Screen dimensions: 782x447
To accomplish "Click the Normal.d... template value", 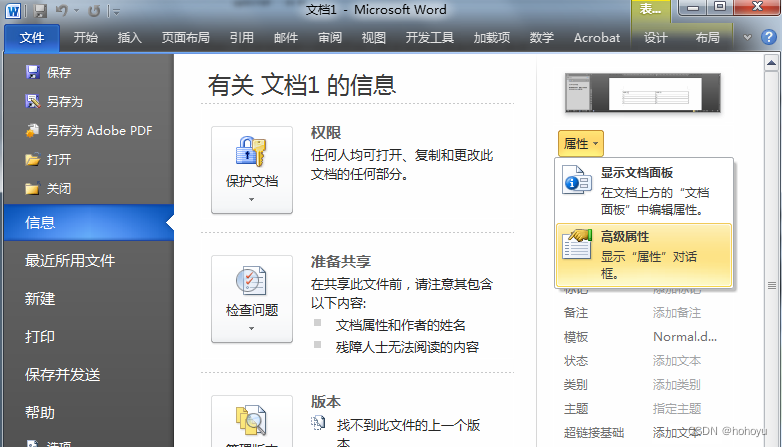I will pos(685,337).
